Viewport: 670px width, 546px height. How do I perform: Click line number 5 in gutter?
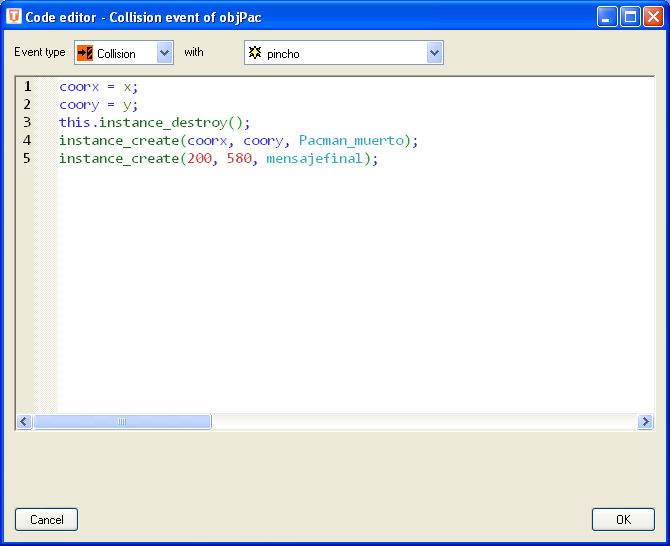(x=27, y=158)
